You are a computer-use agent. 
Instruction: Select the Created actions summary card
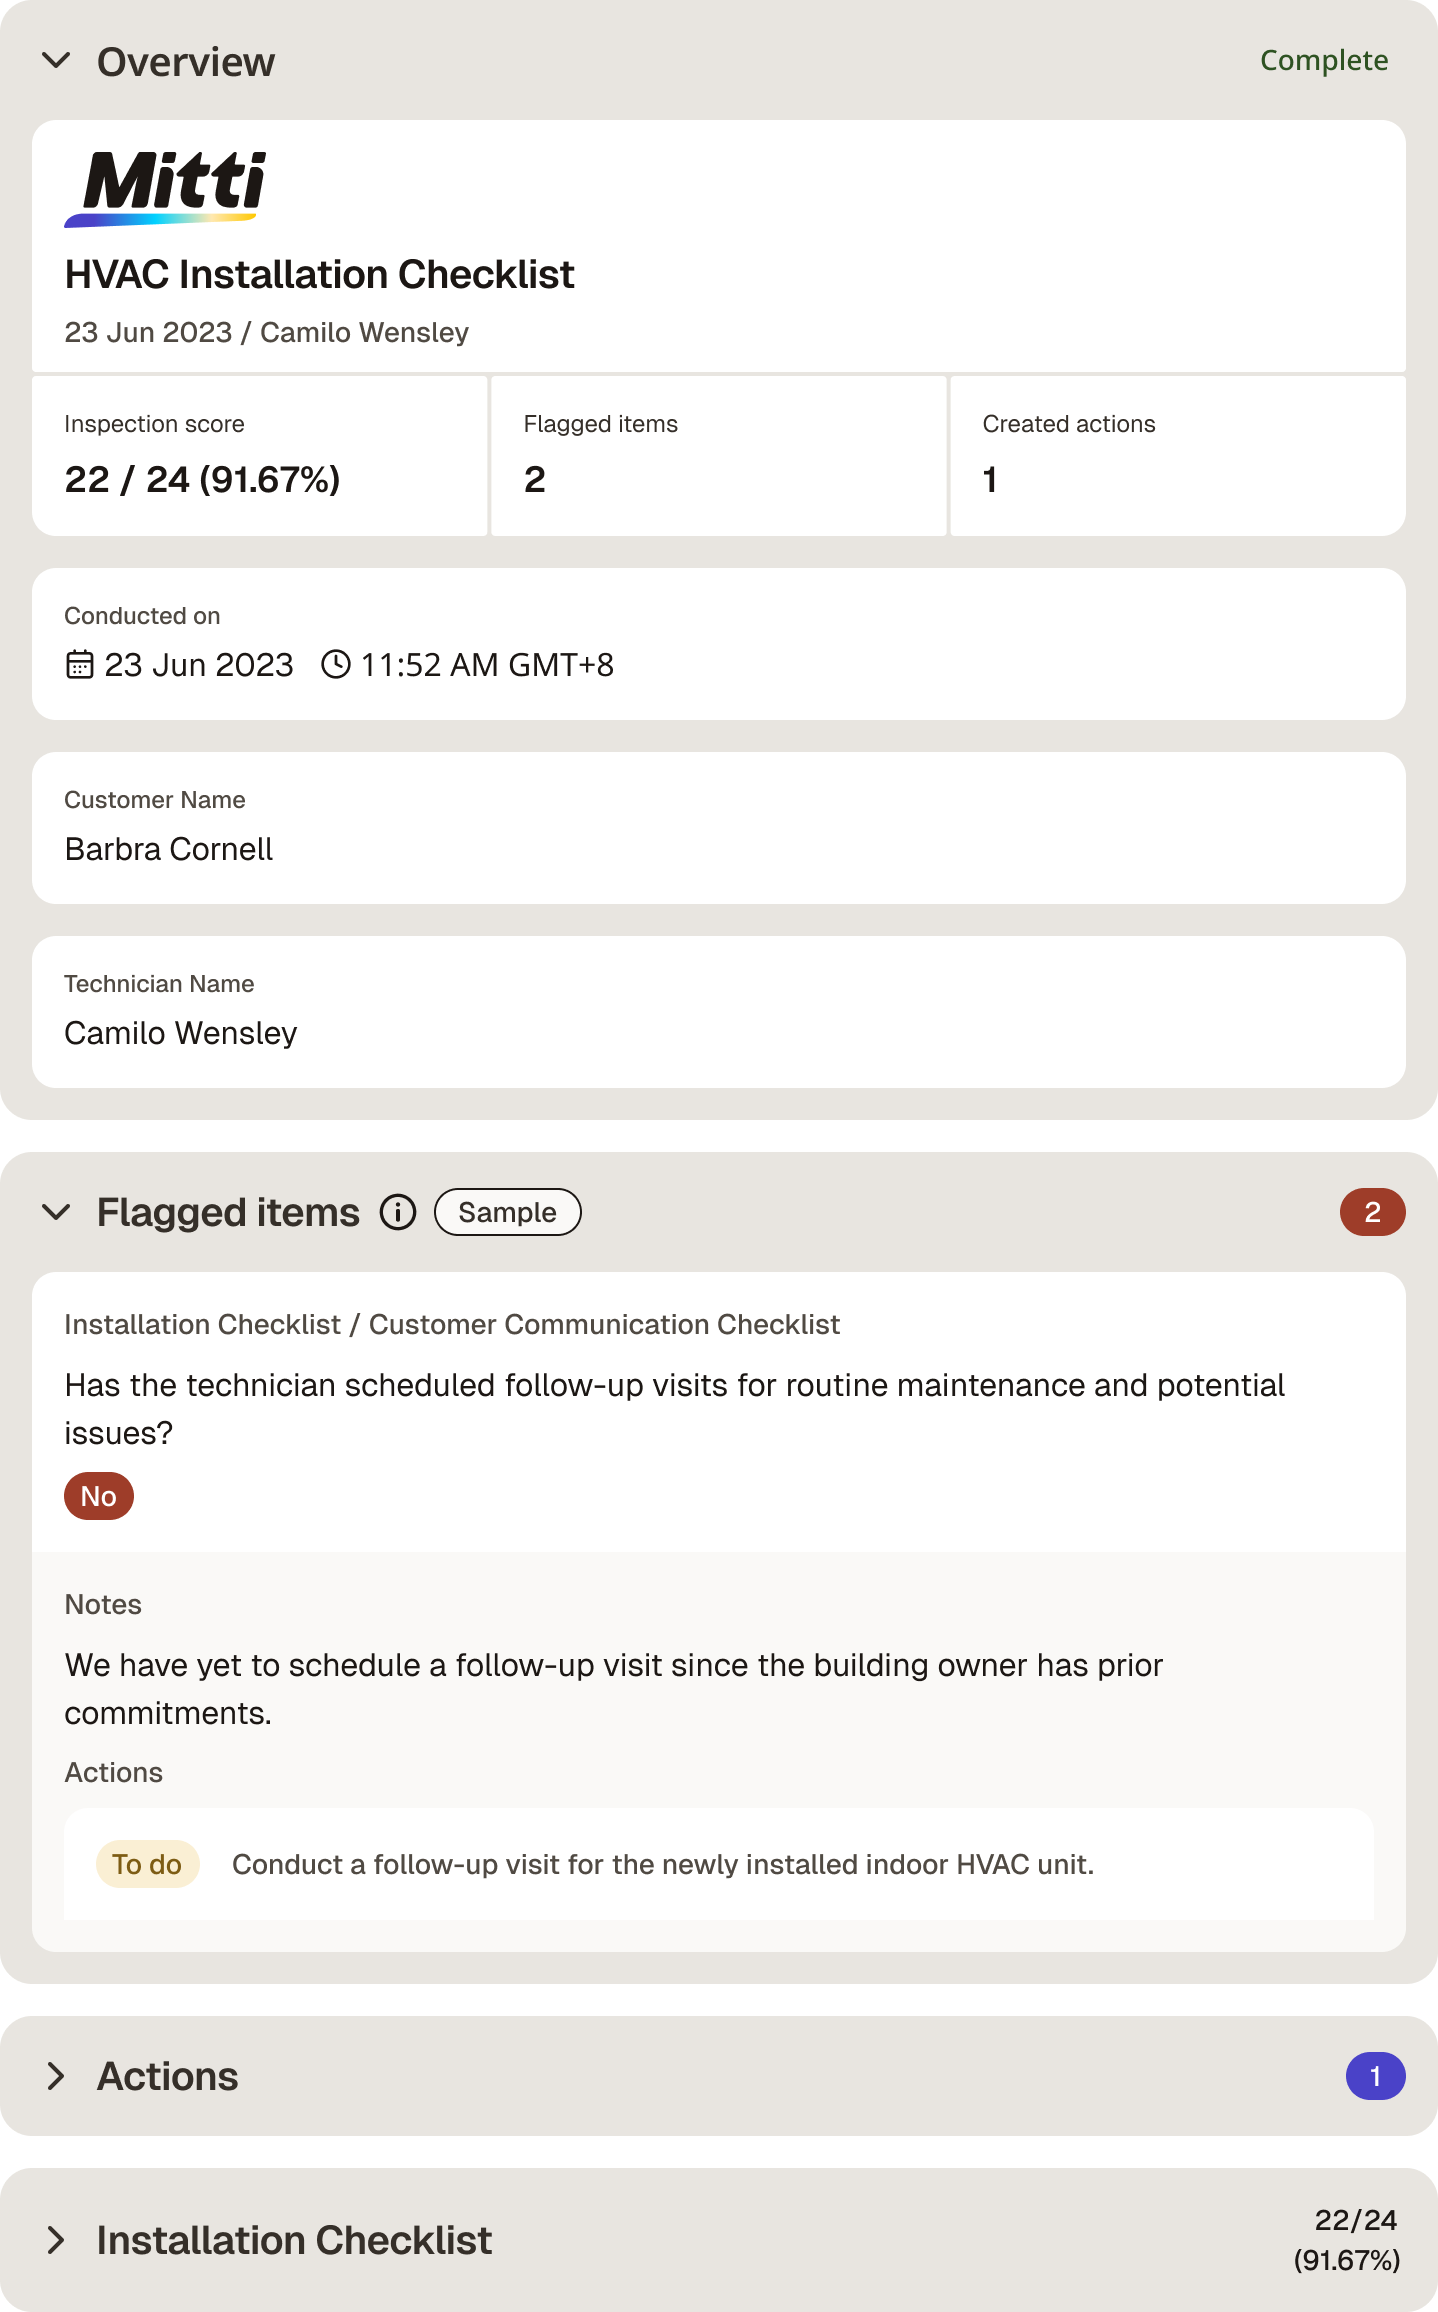click(1178, 456)
